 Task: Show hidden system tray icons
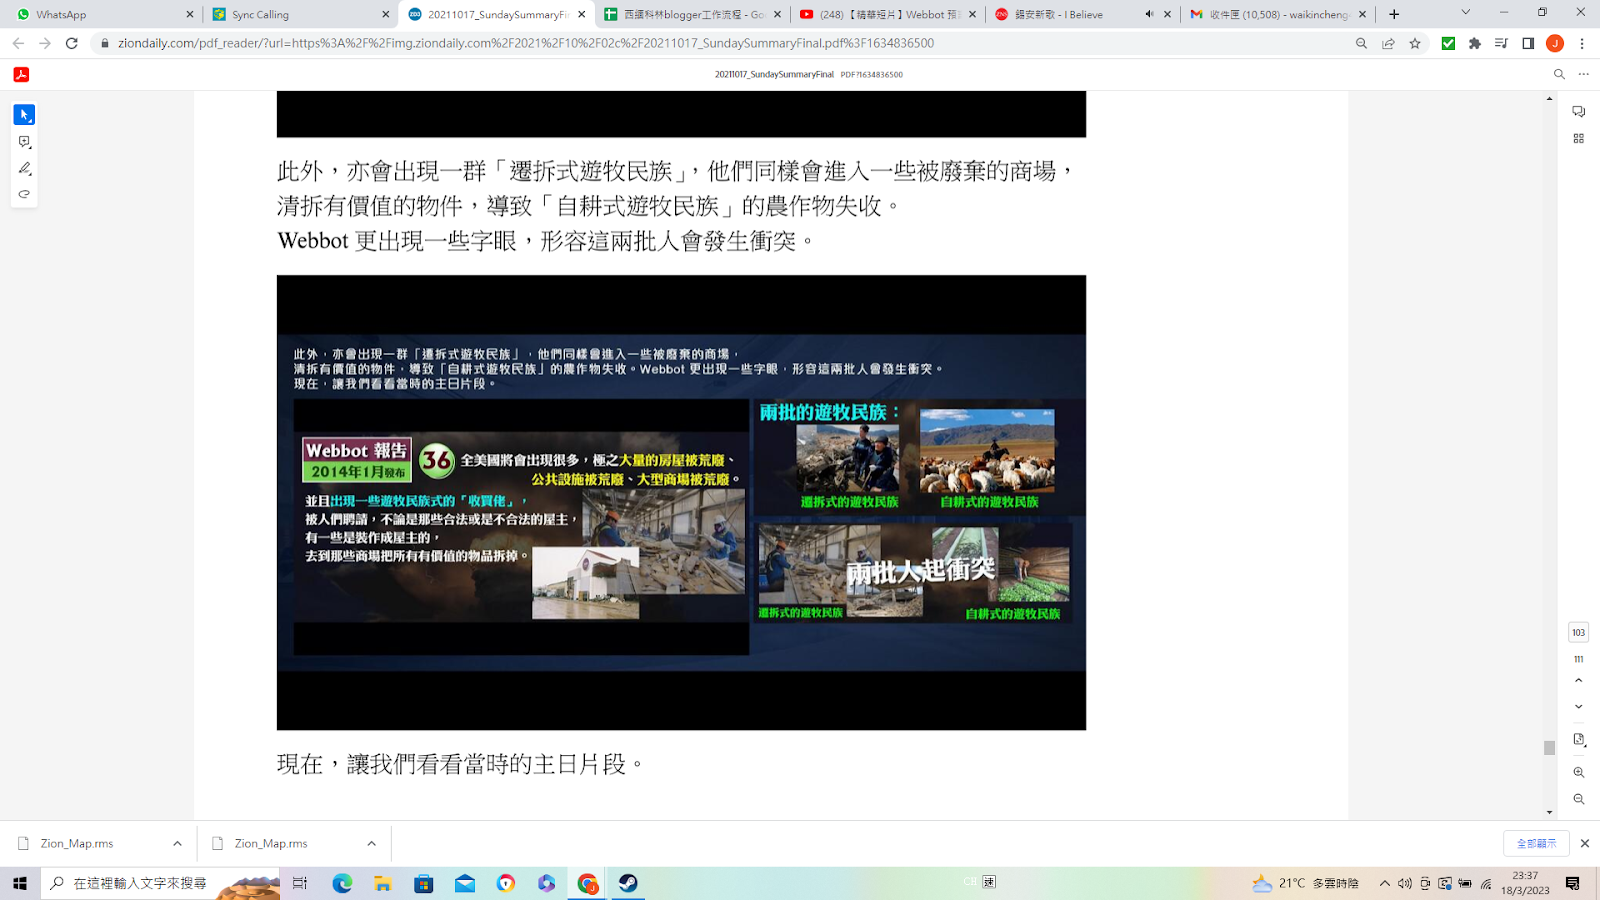point(1384,883)
